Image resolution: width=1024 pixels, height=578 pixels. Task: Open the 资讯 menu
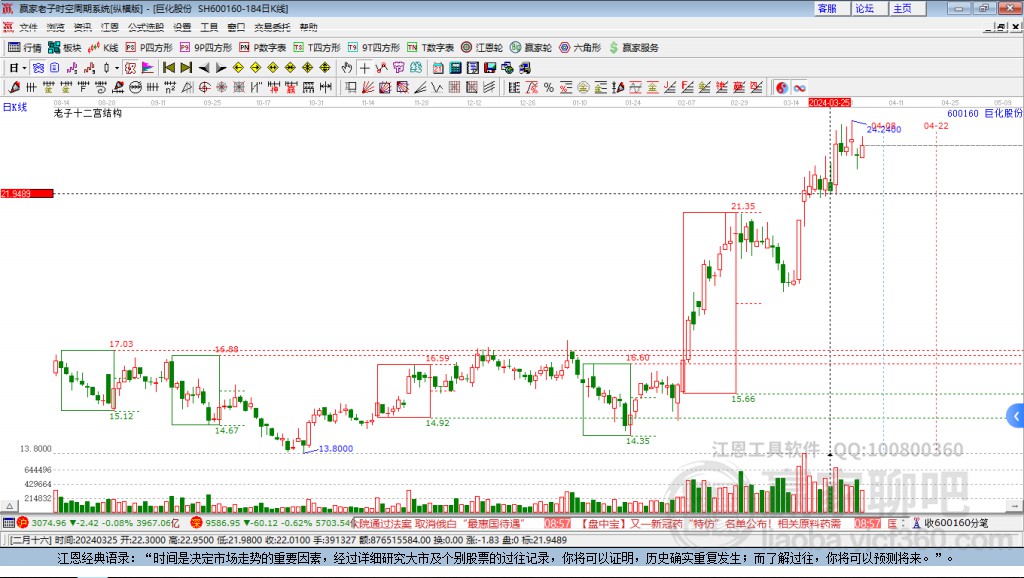(x=82, y=27)
